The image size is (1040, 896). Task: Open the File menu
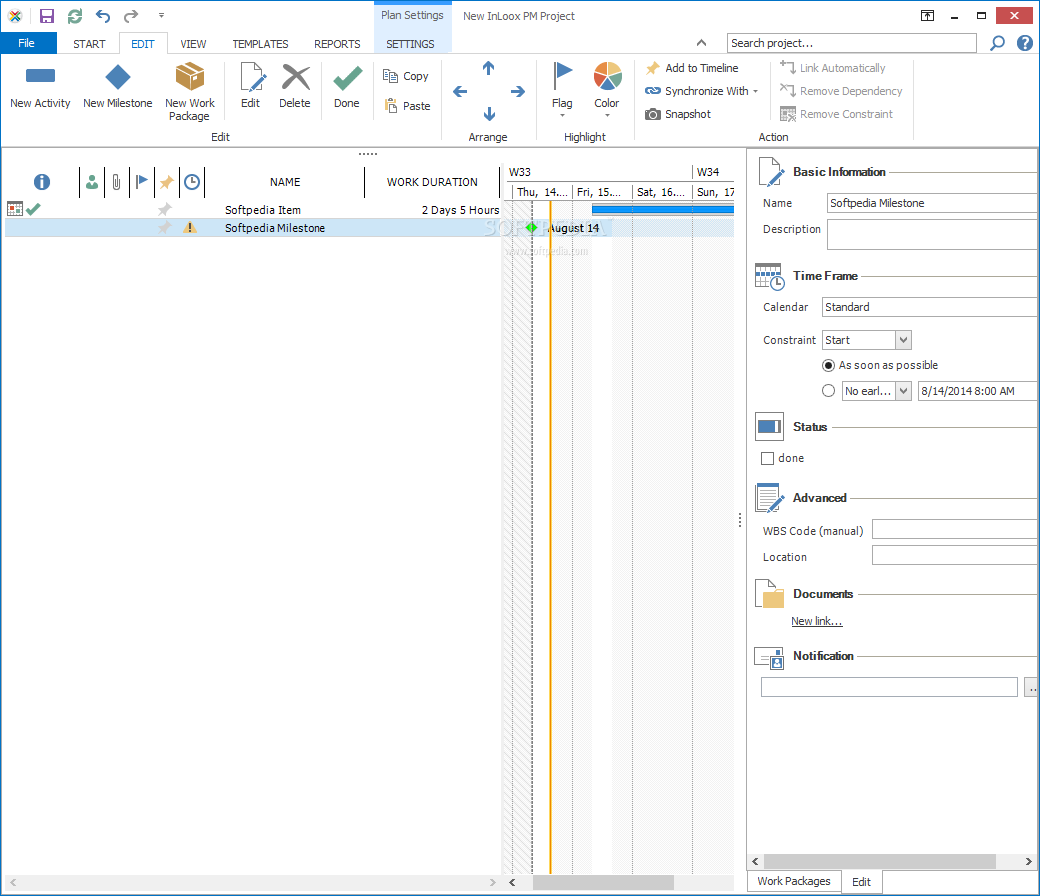27,43
